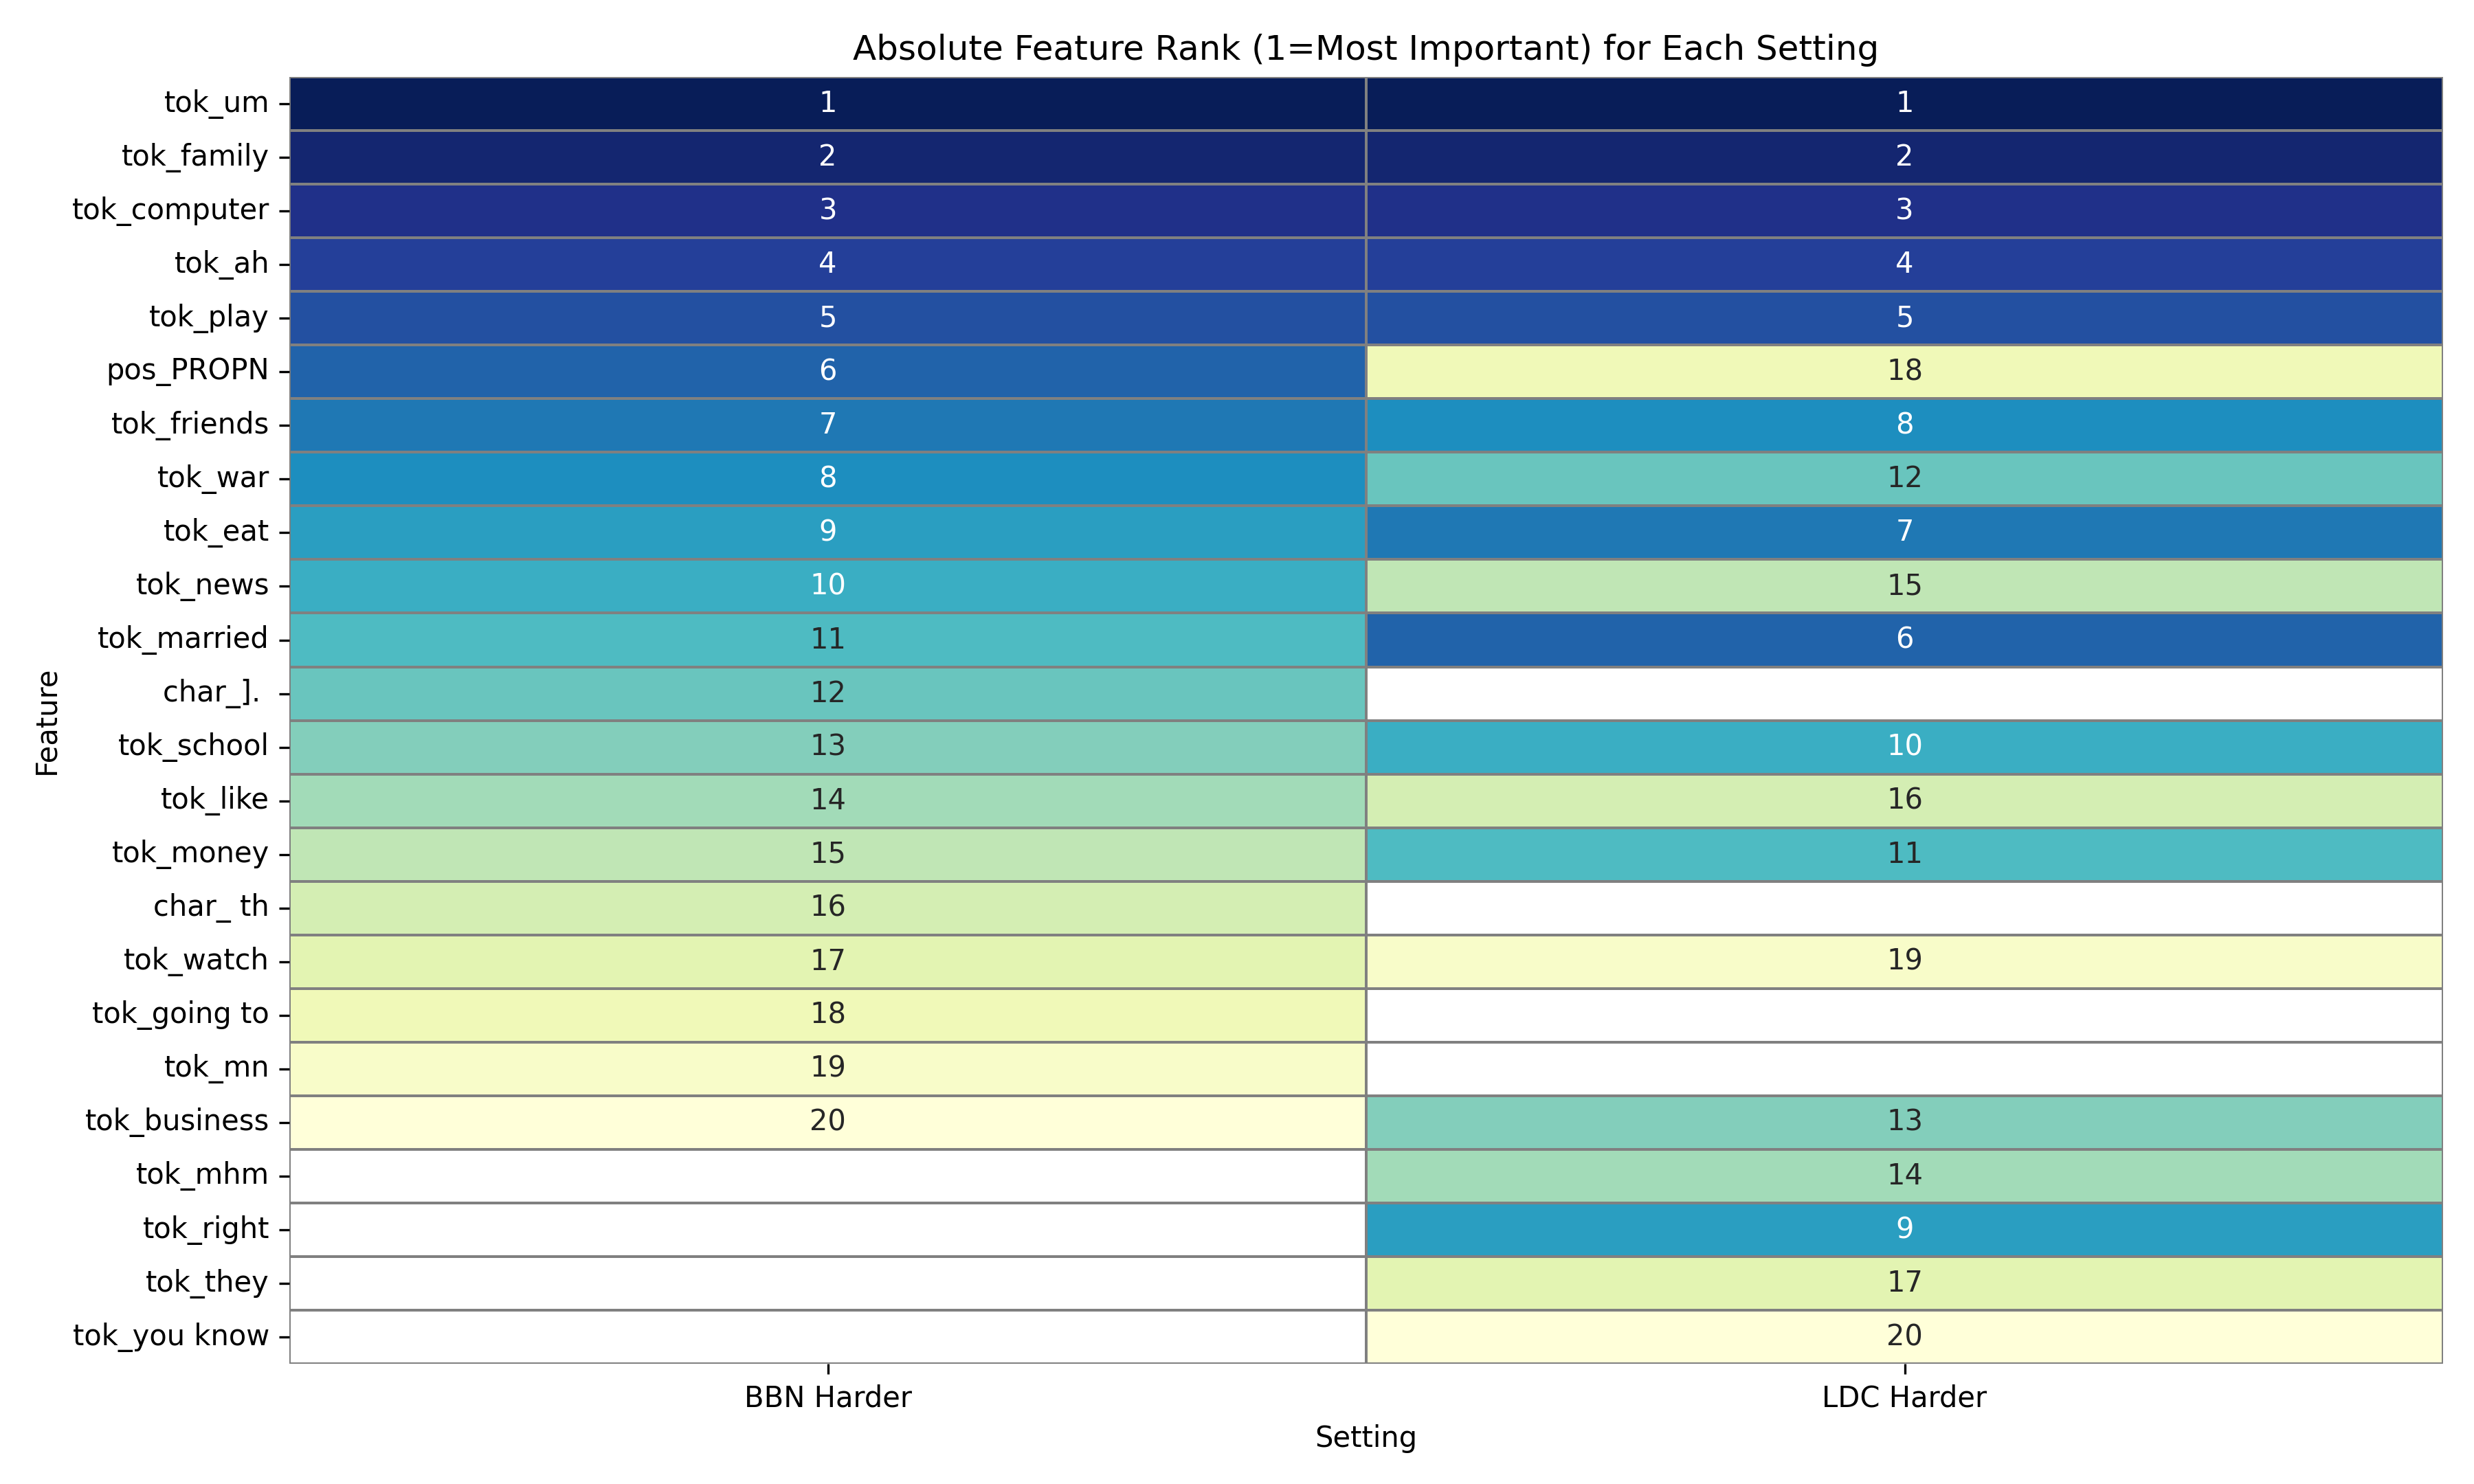This screenshot has width=2474, height=1484.
Task: Click the BBN Harder x-axis label
Action: (827, 1397)
